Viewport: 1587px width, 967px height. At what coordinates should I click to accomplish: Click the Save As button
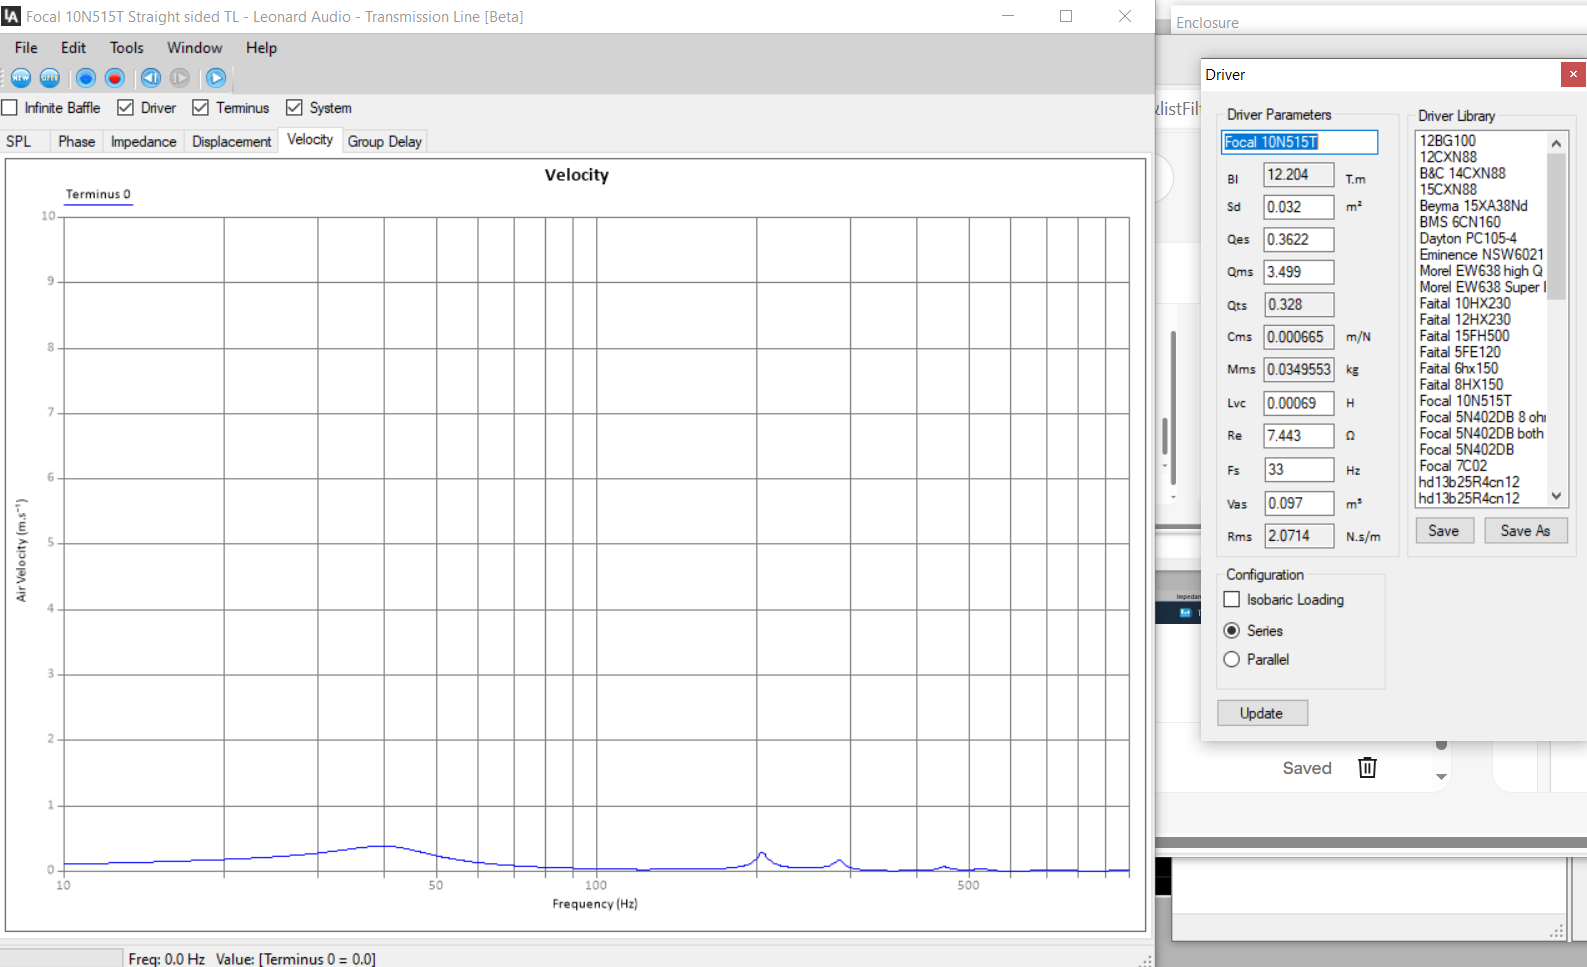click(x=1525, y=531)
